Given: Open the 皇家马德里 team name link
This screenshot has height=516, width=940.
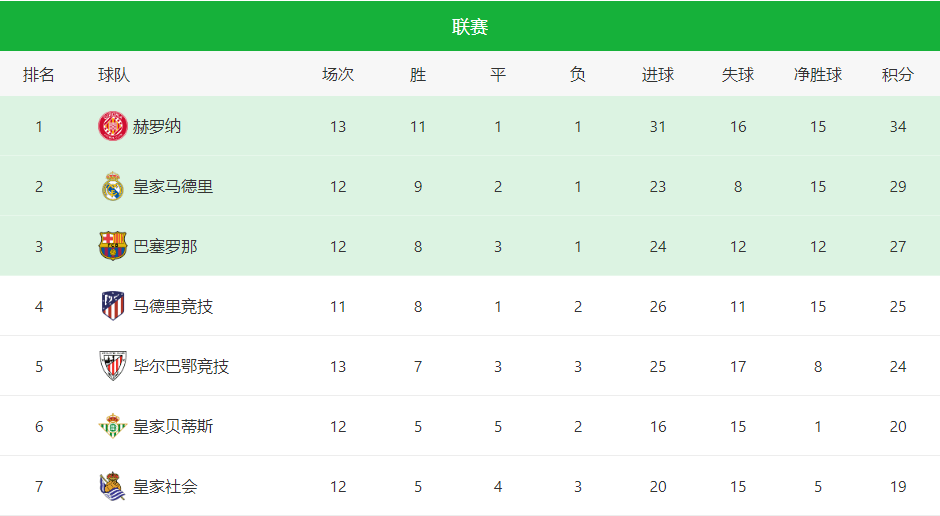Looking at the screenshot, I should click(x=173, y=186).
